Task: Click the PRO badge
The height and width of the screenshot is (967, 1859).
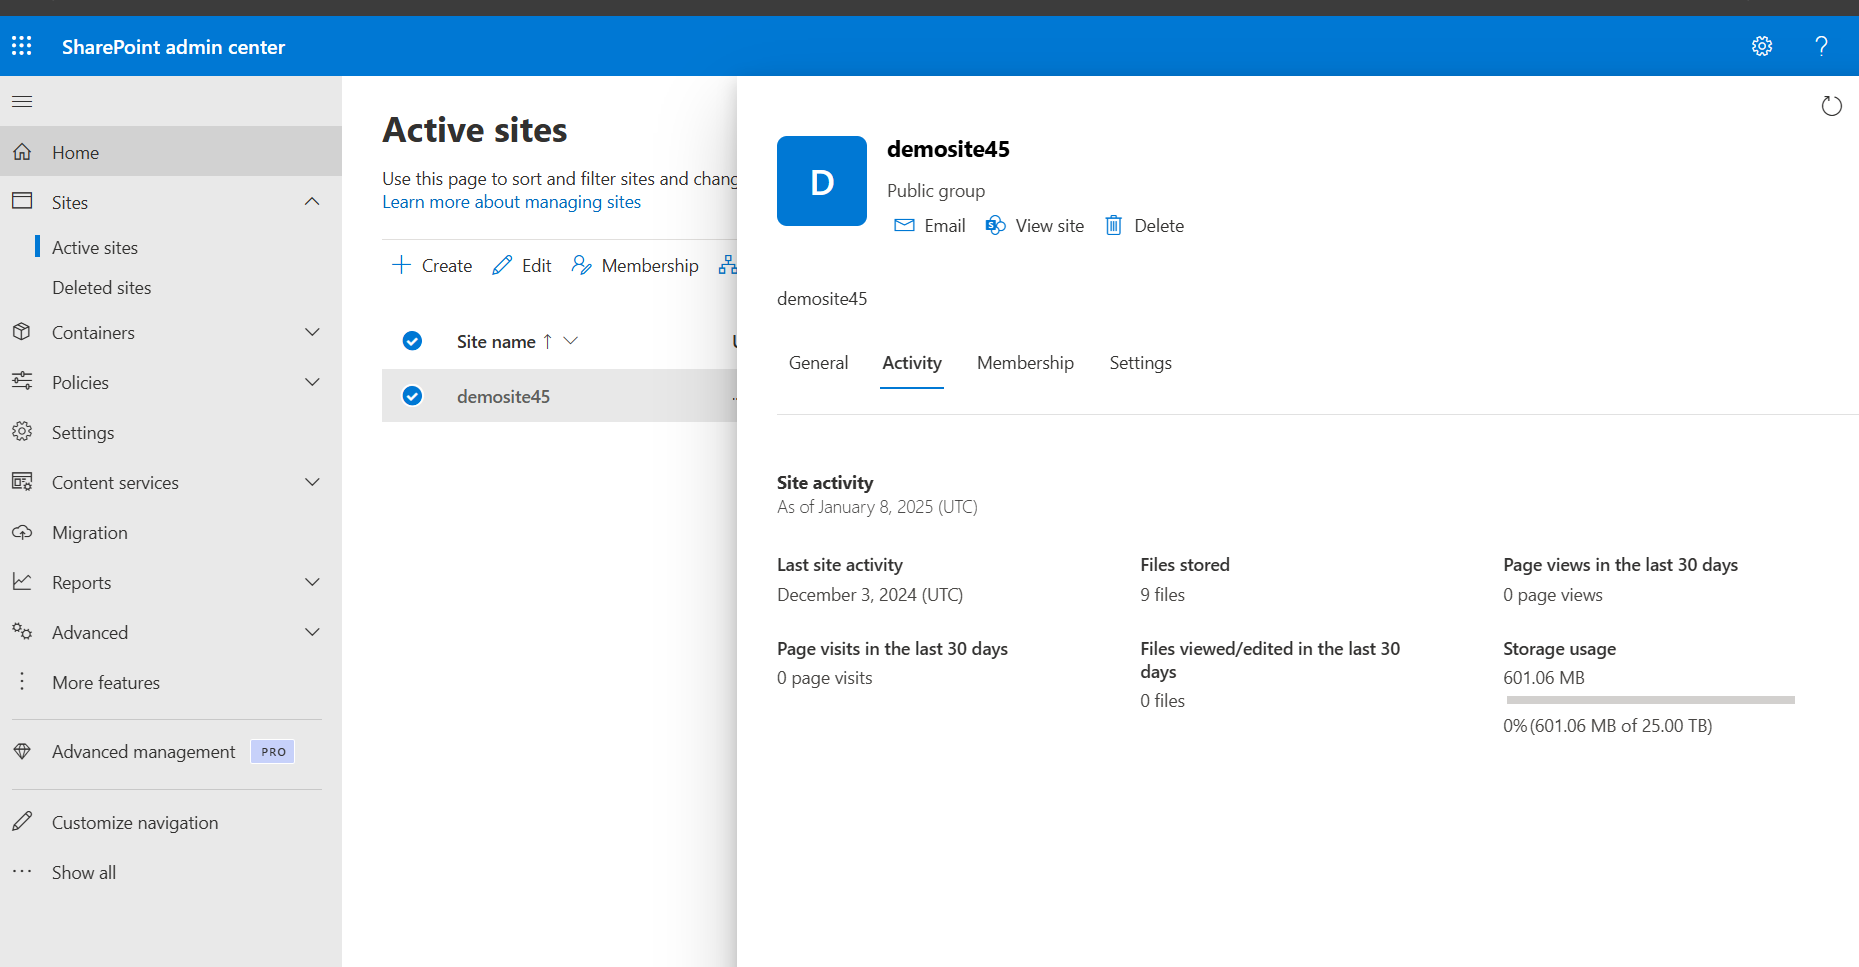Action: [273, 752]
